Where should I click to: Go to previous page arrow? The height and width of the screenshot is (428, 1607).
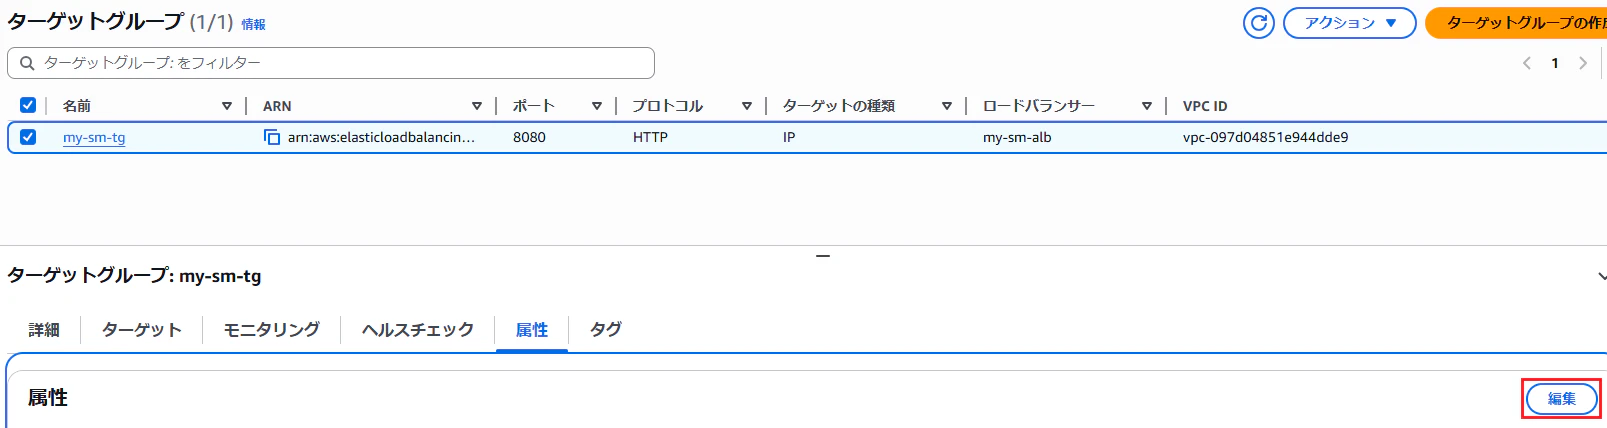[x=1527, y=63]
